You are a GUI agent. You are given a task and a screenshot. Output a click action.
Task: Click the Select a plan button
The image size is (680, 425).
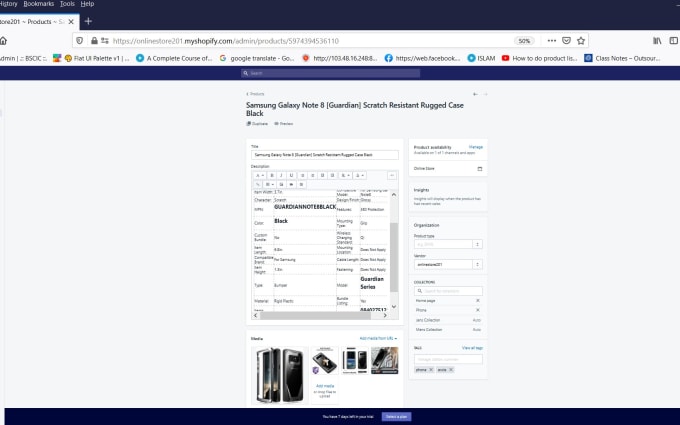click(396, 416)
